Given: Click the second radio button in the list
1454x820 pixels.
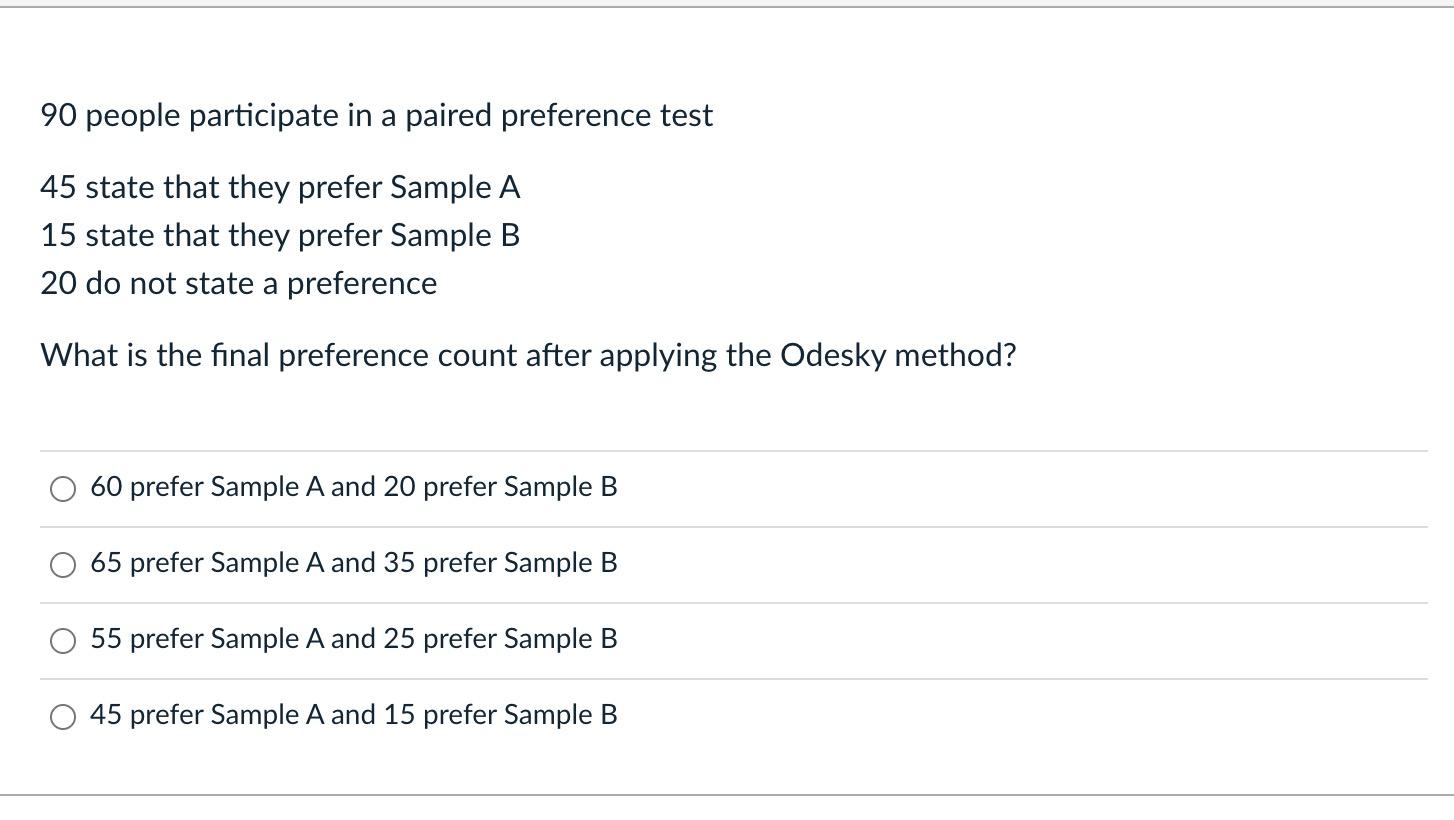Looking at the screenshot, I should coord(64,565).
